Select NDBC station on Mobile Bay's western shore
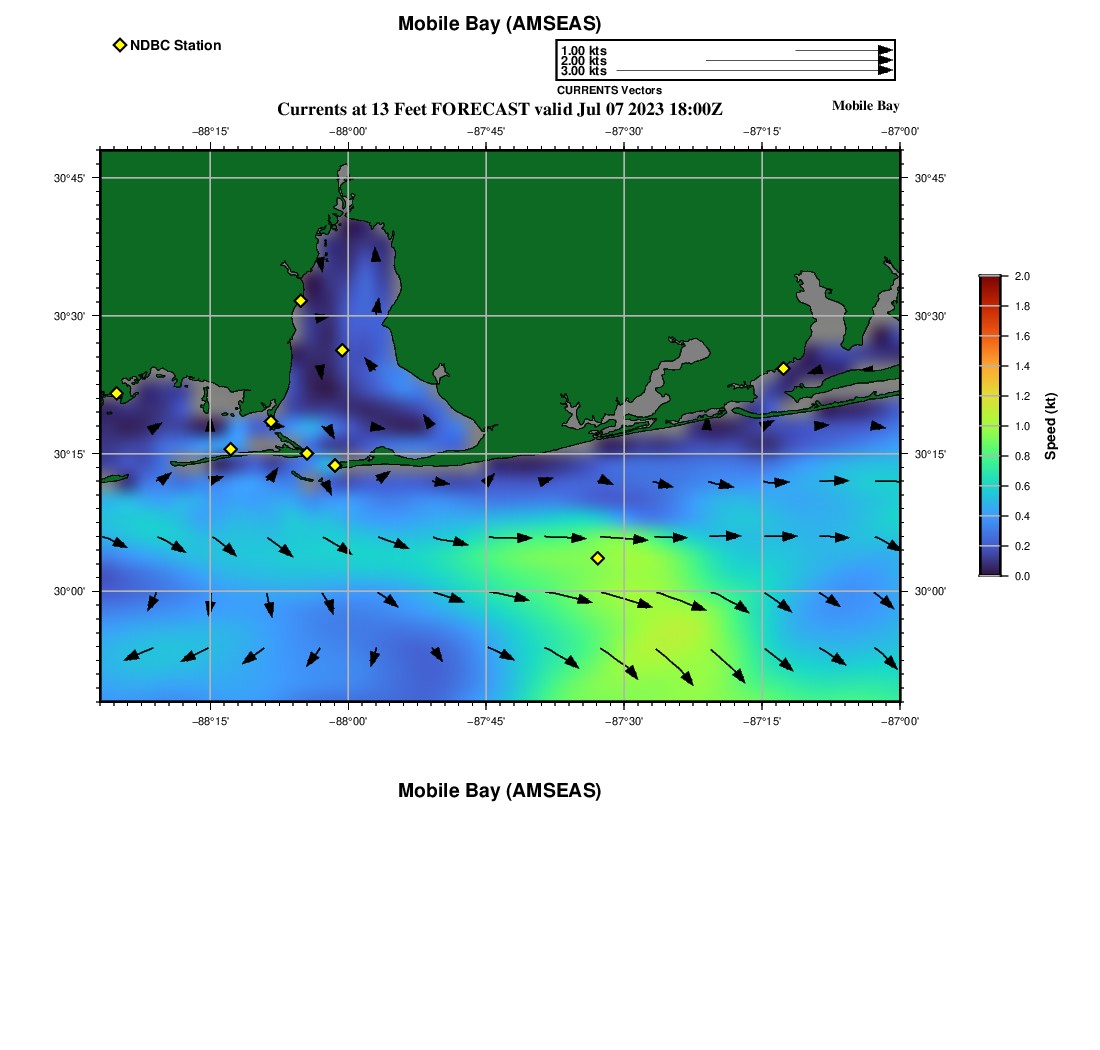The width and height of the screenshot is (1100, 1050). tap(300, 301)
